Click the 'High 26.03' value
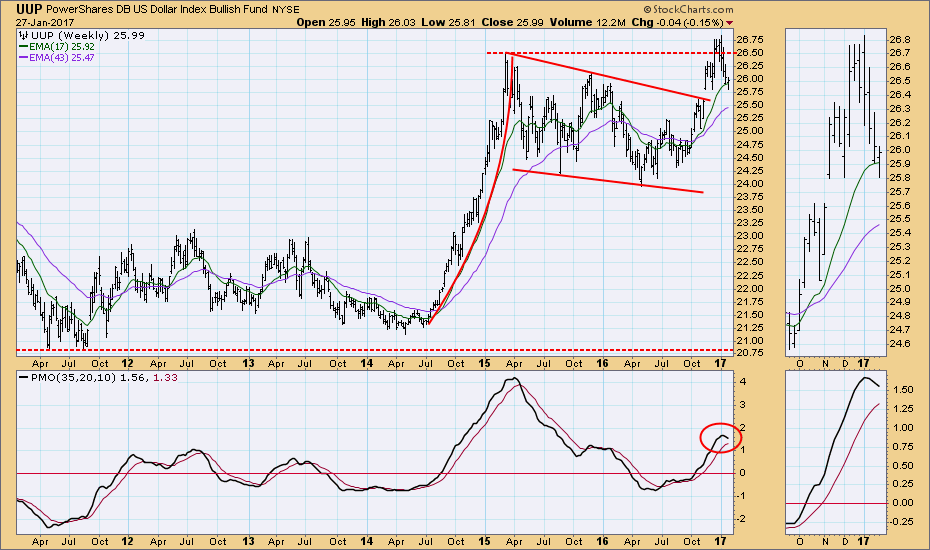The image size is (930, 550). [388, 23]
